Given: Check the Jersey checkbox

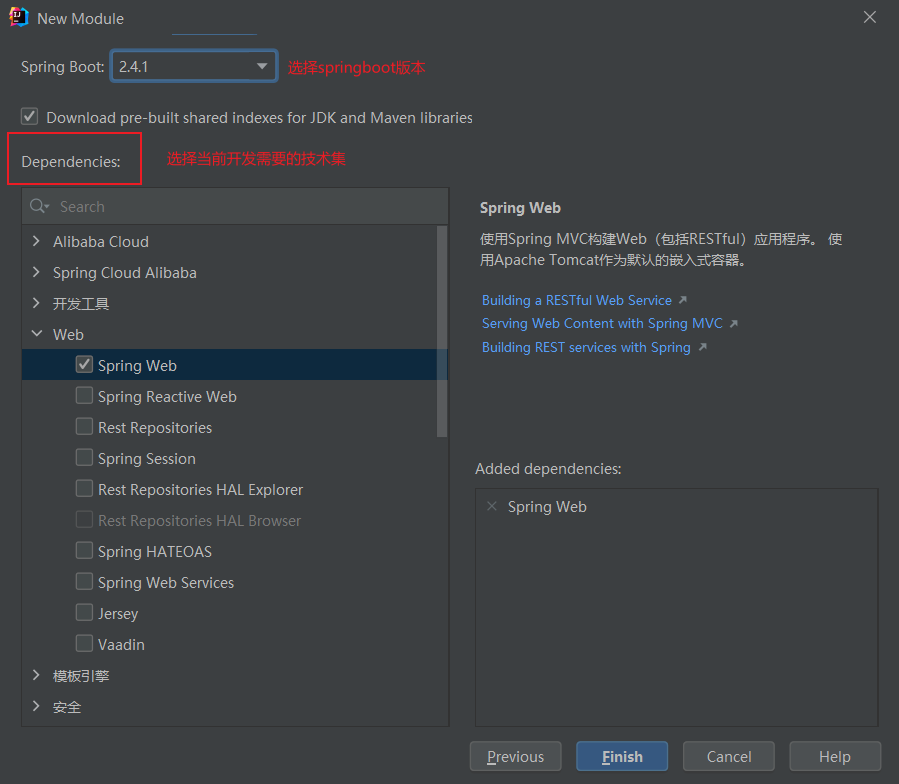Looking at the screenshot, I should click(x=84, y=612).
